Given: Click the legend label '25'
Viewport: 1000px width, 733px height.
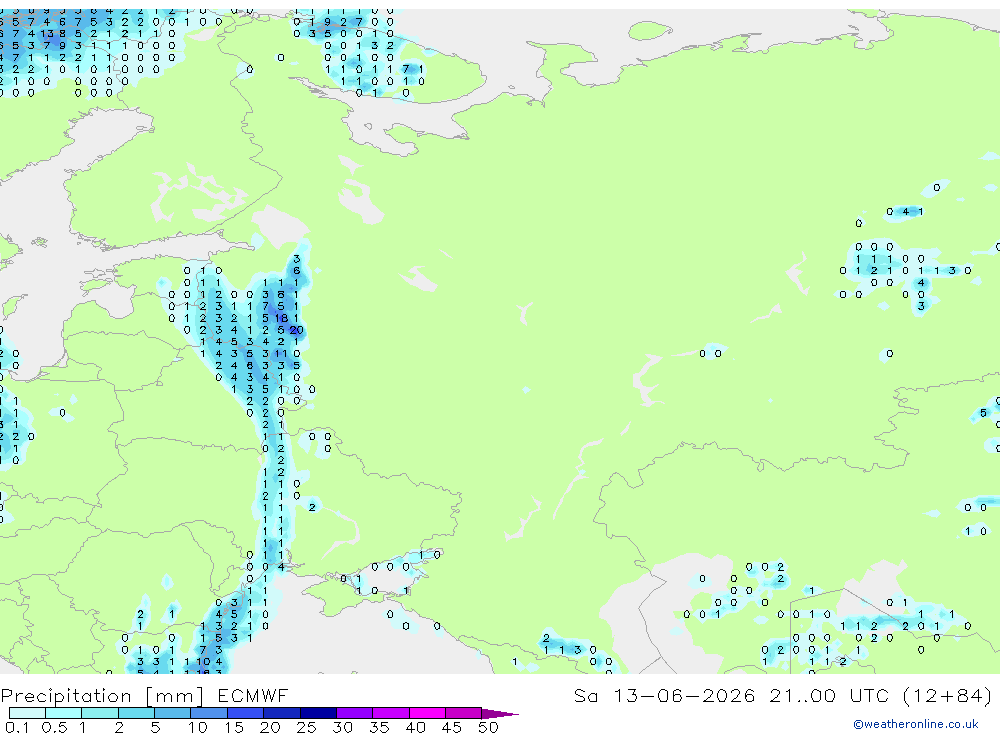Looking at the screenshot, I should coord(306,727).
